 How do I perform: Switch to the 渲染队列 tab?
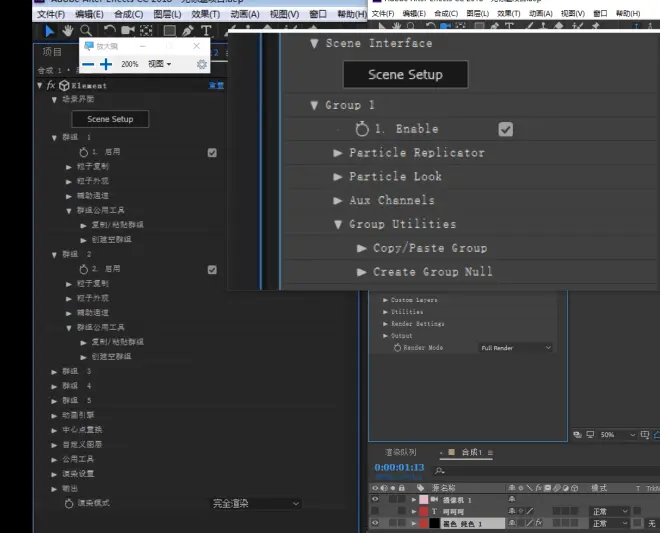tap(401, 452)
